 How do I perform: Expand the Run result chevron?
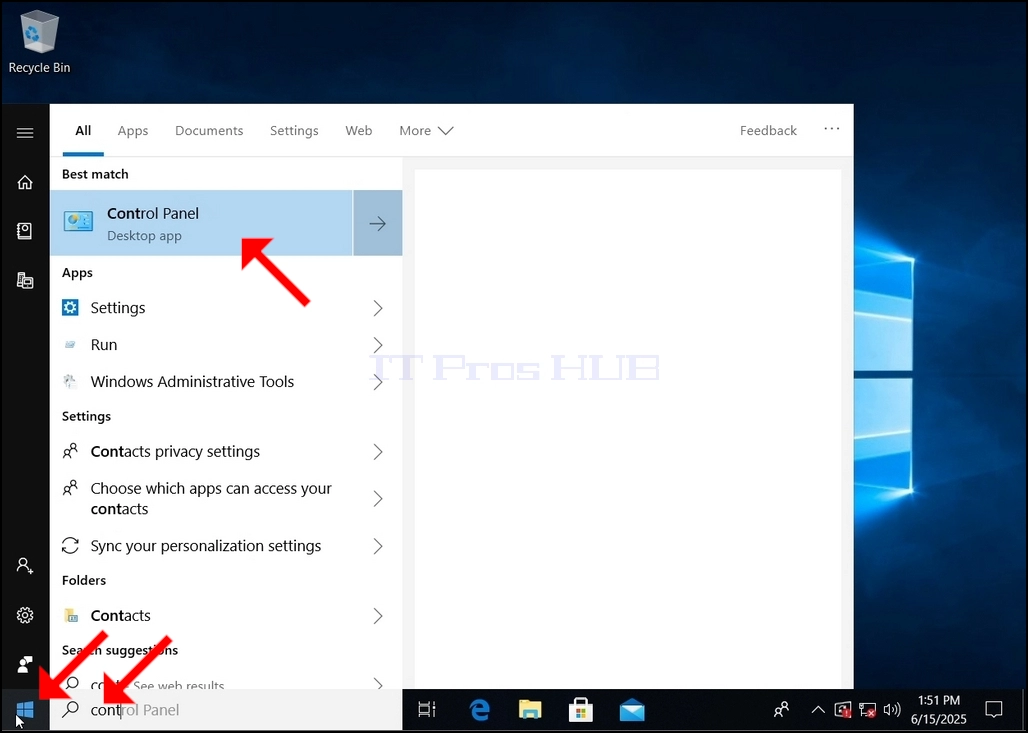378,345
